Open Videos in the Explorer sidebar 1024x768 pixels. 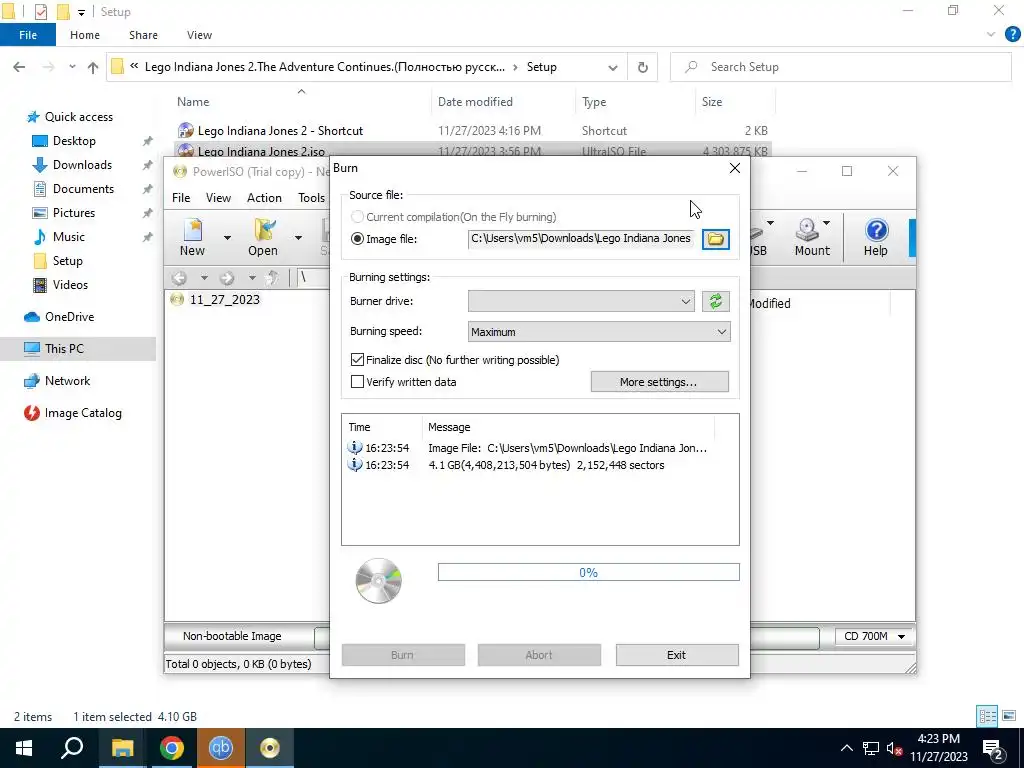point(60,285)
